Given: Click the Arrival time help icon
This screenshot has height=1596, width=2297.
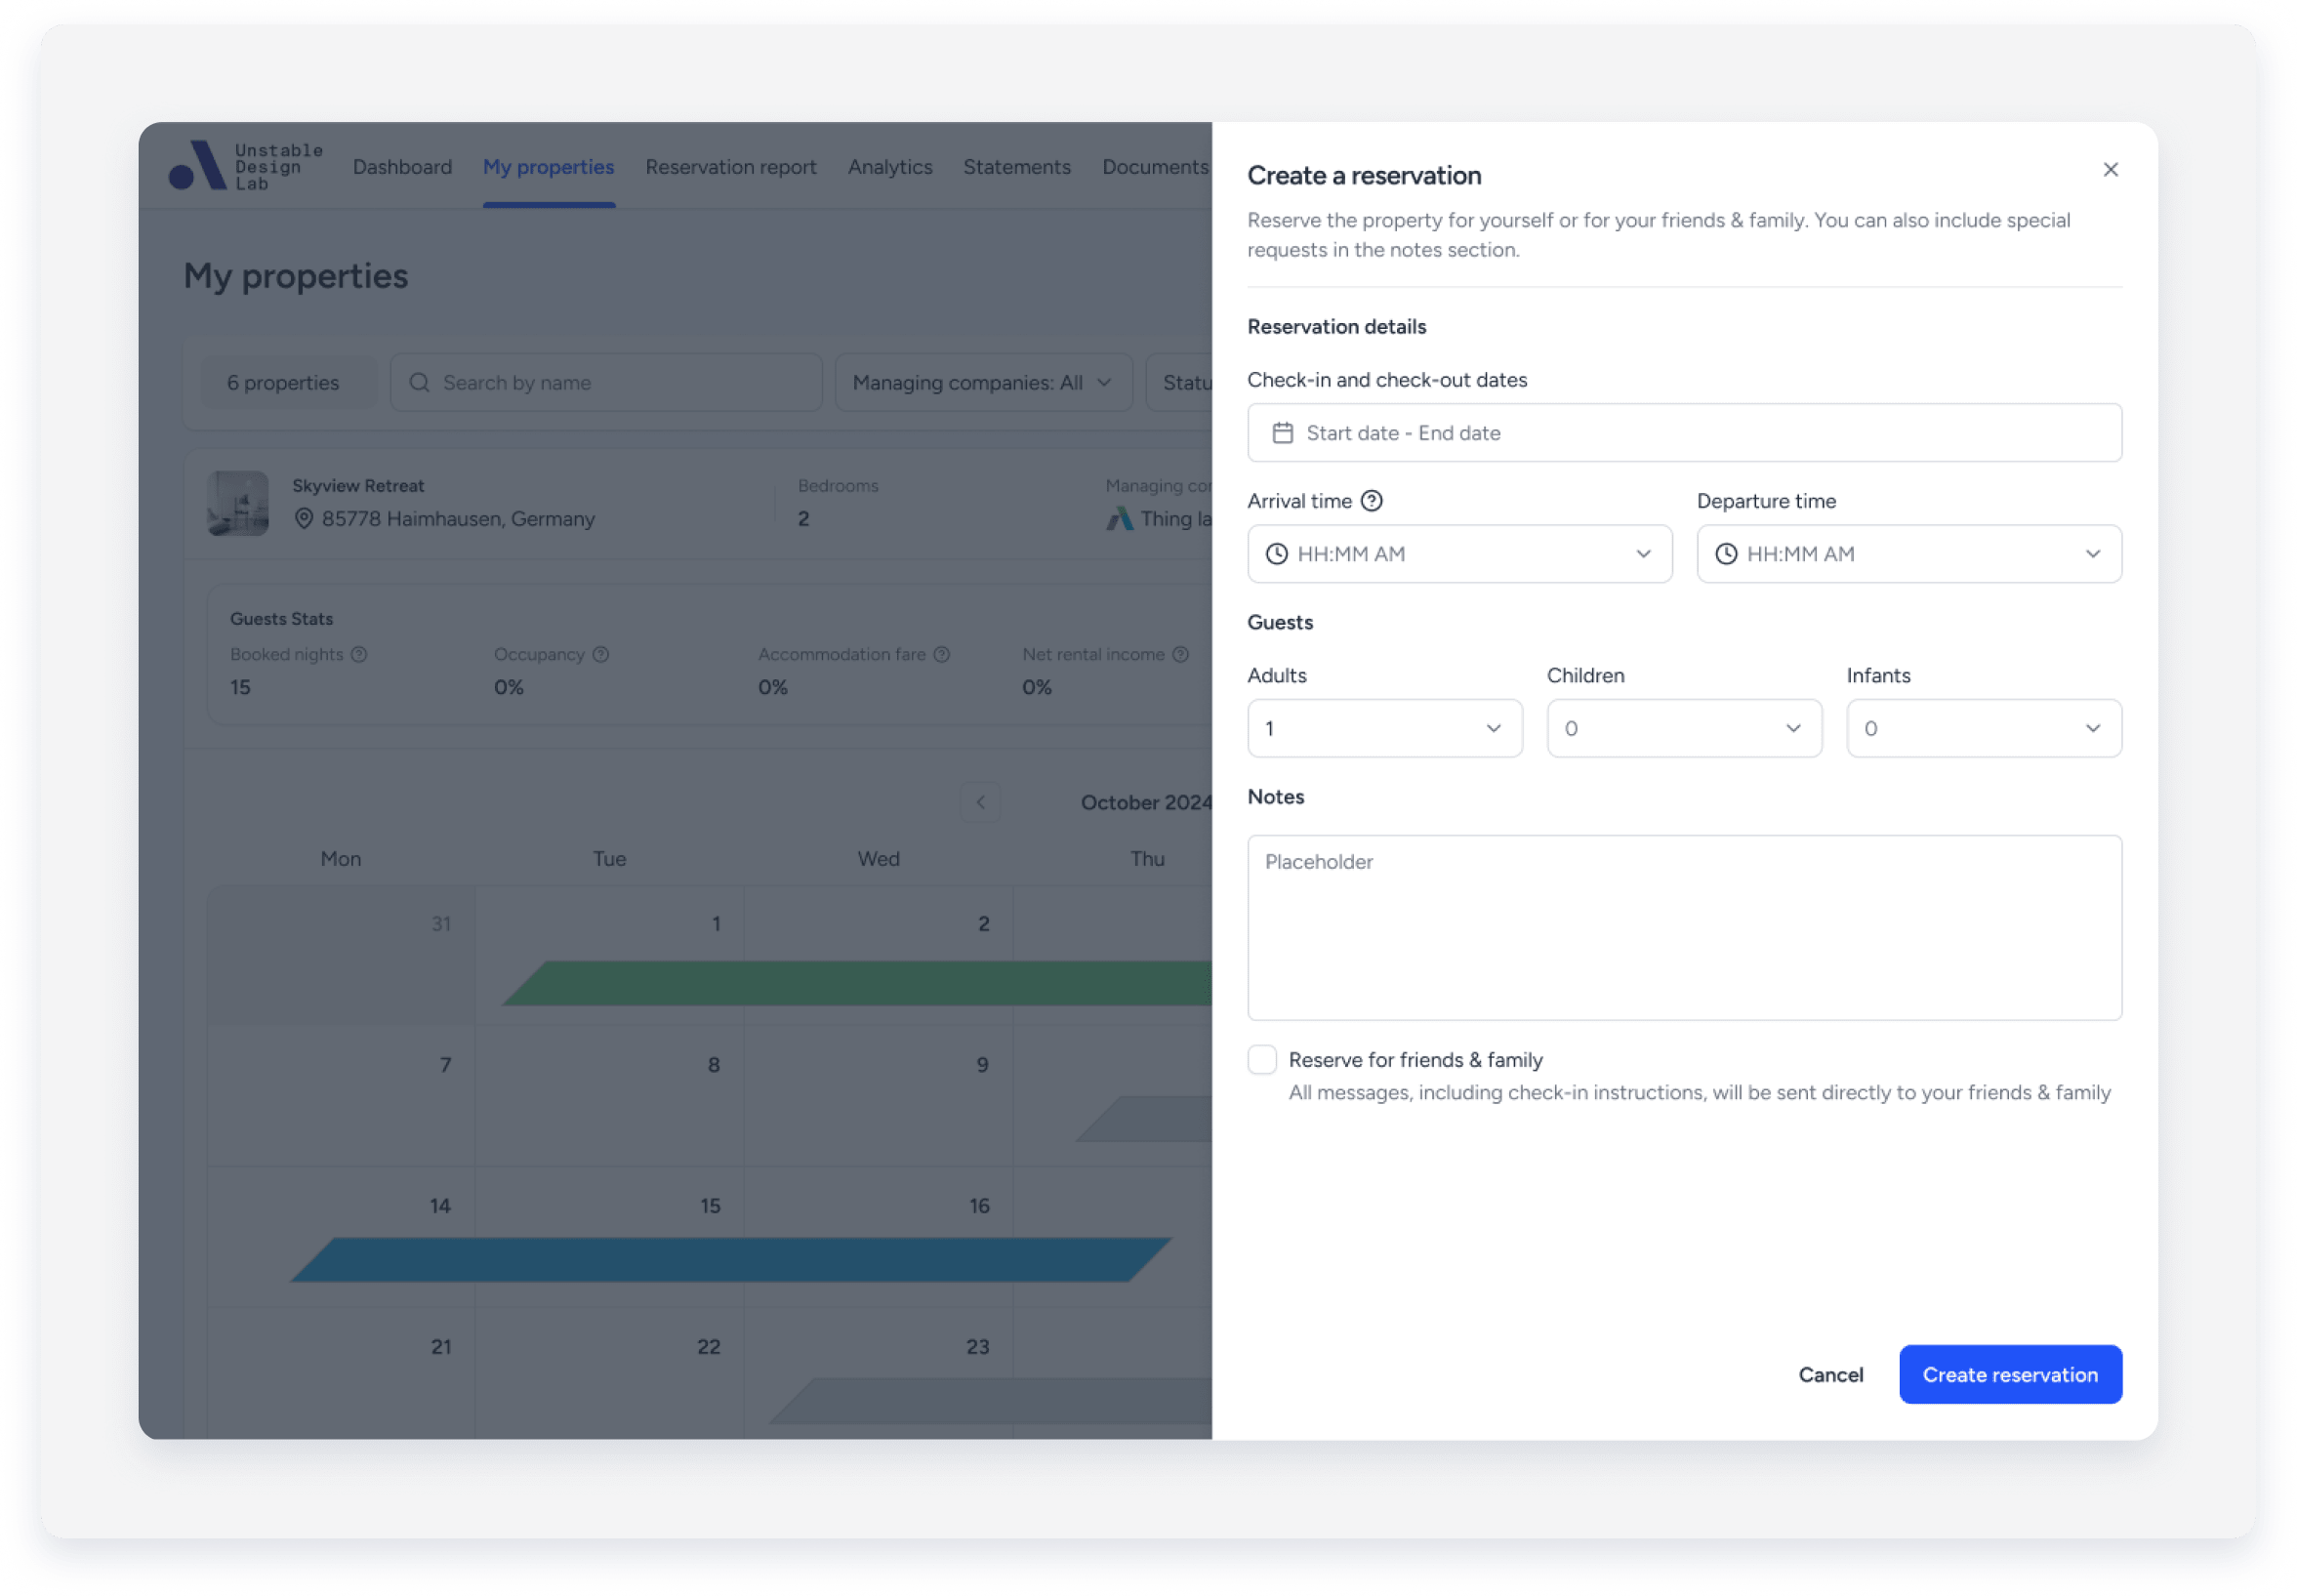Looking at the screenshot, I should coord(1372,501).
